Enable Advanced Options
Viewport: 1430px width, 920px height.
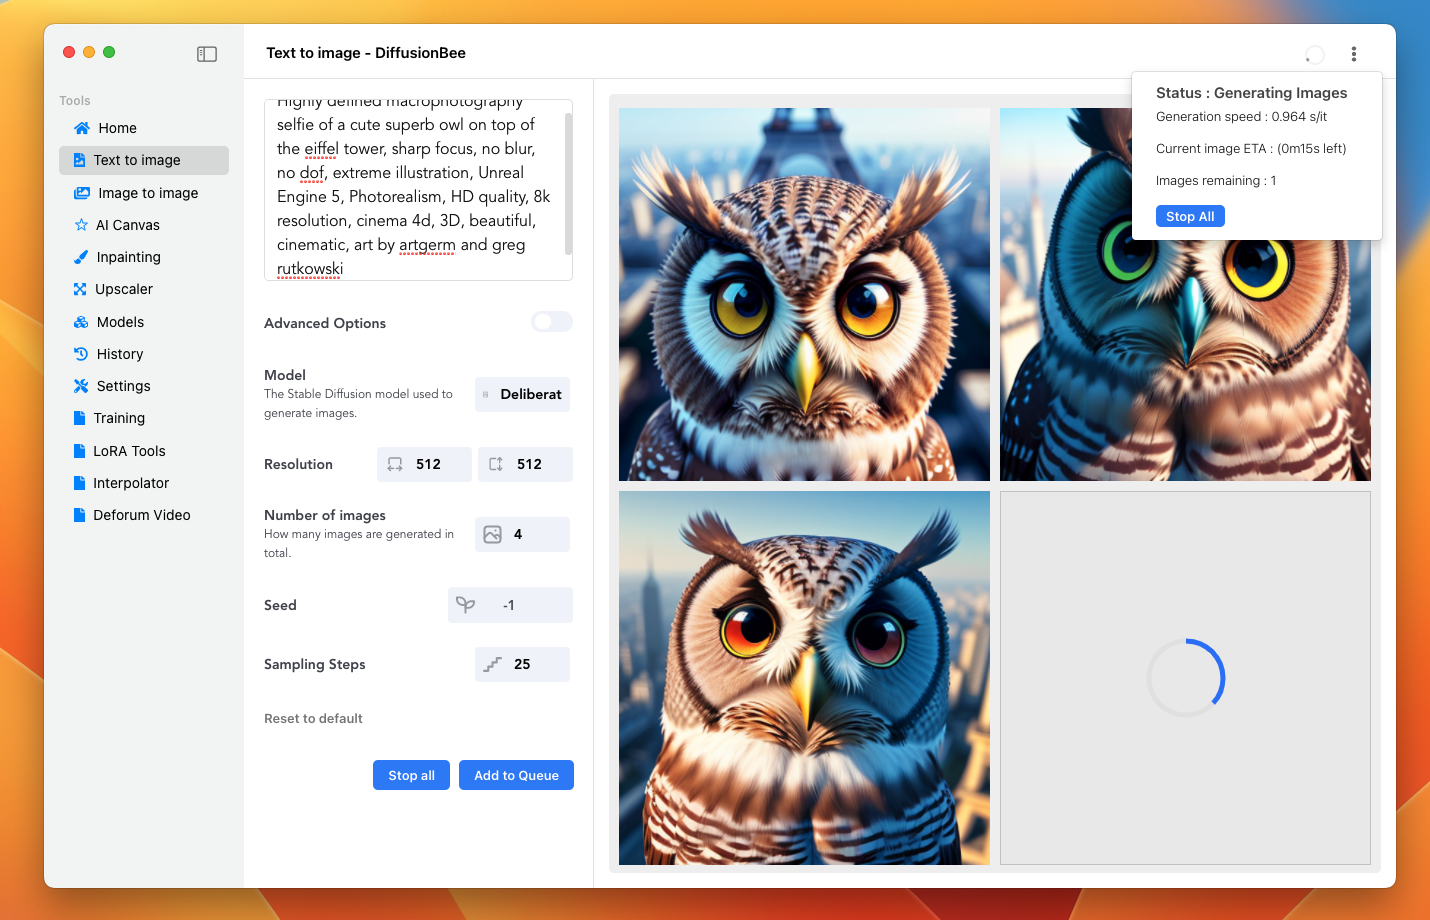click(551, 321)
